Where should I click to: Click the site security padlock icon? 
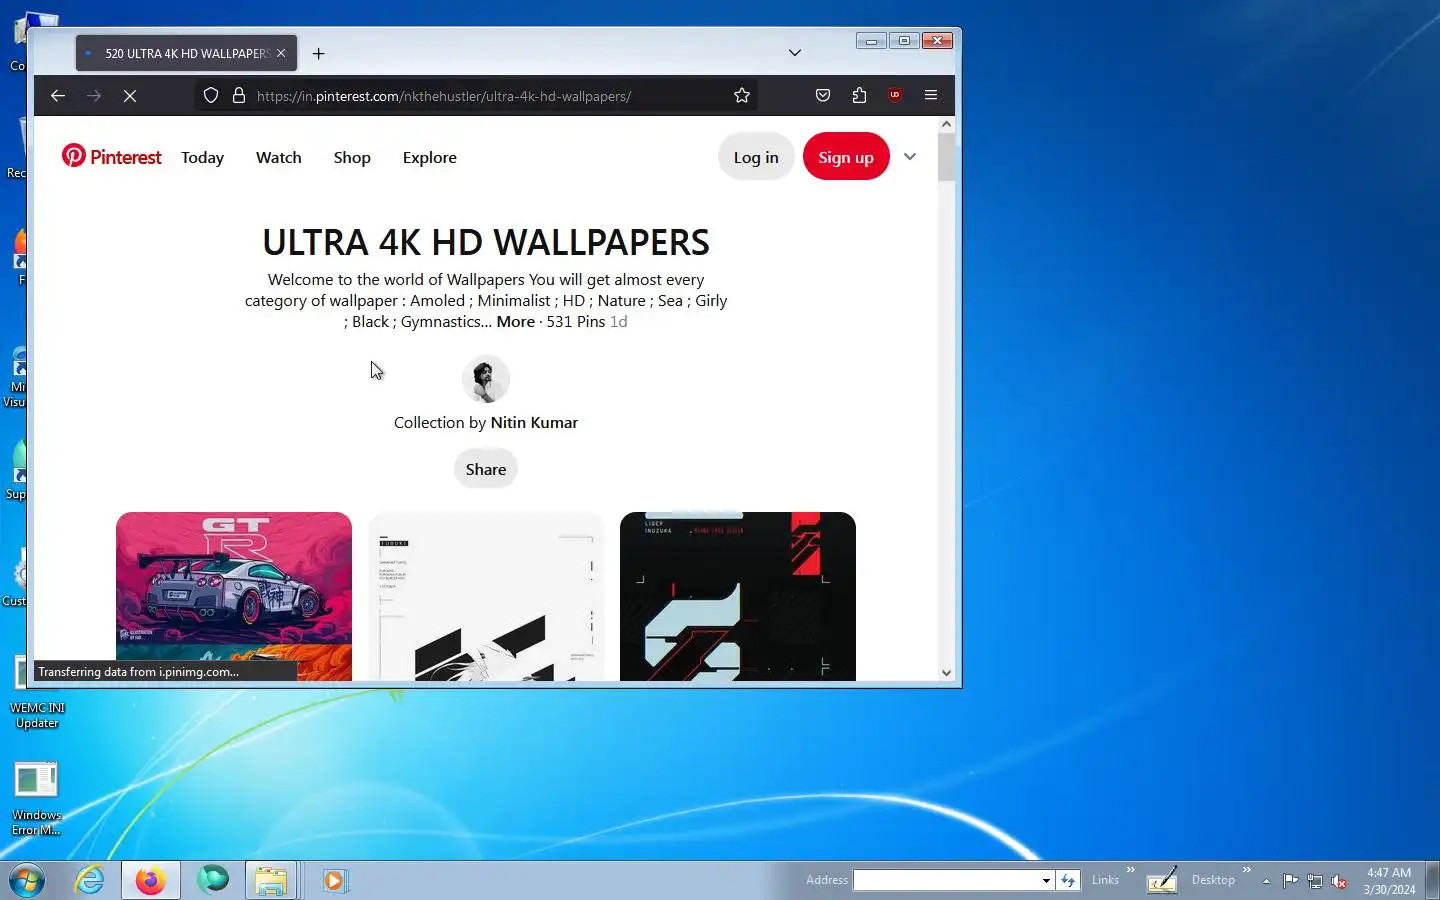click(x=239, y=96)
